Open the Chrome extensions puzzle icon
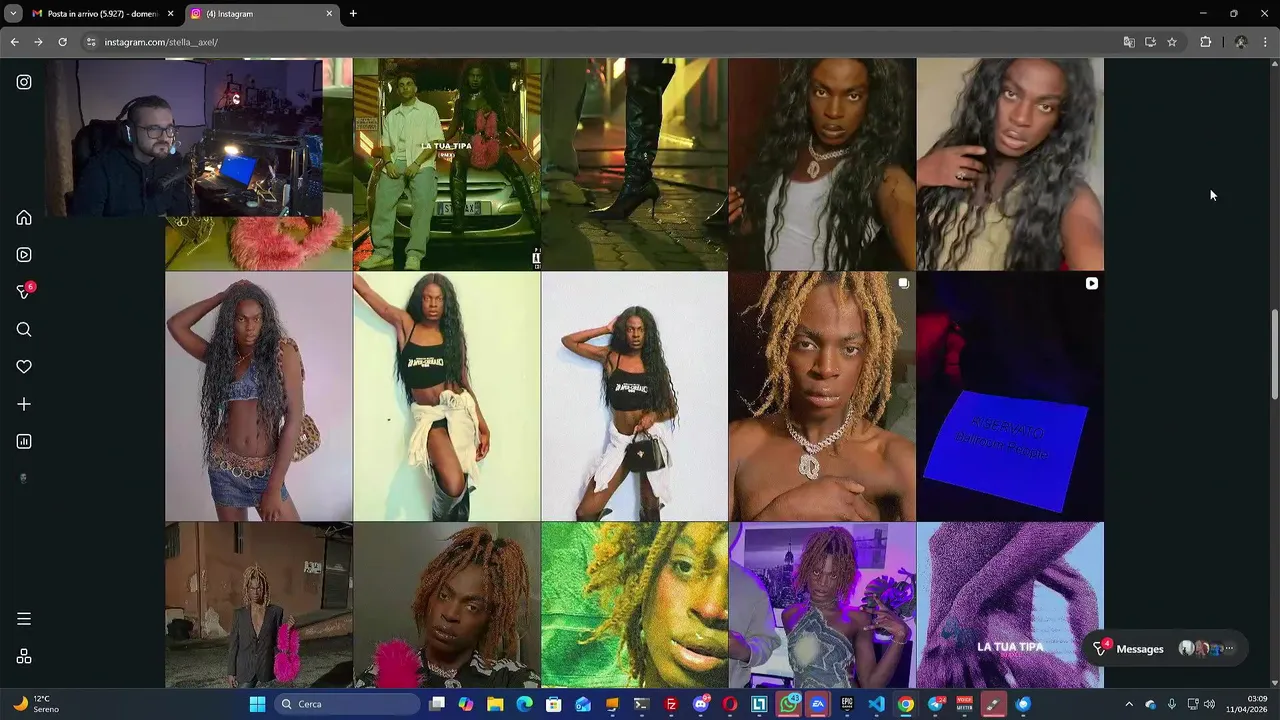Image resolution: width=1280 pixels, height=720 pixels. 1205,42
